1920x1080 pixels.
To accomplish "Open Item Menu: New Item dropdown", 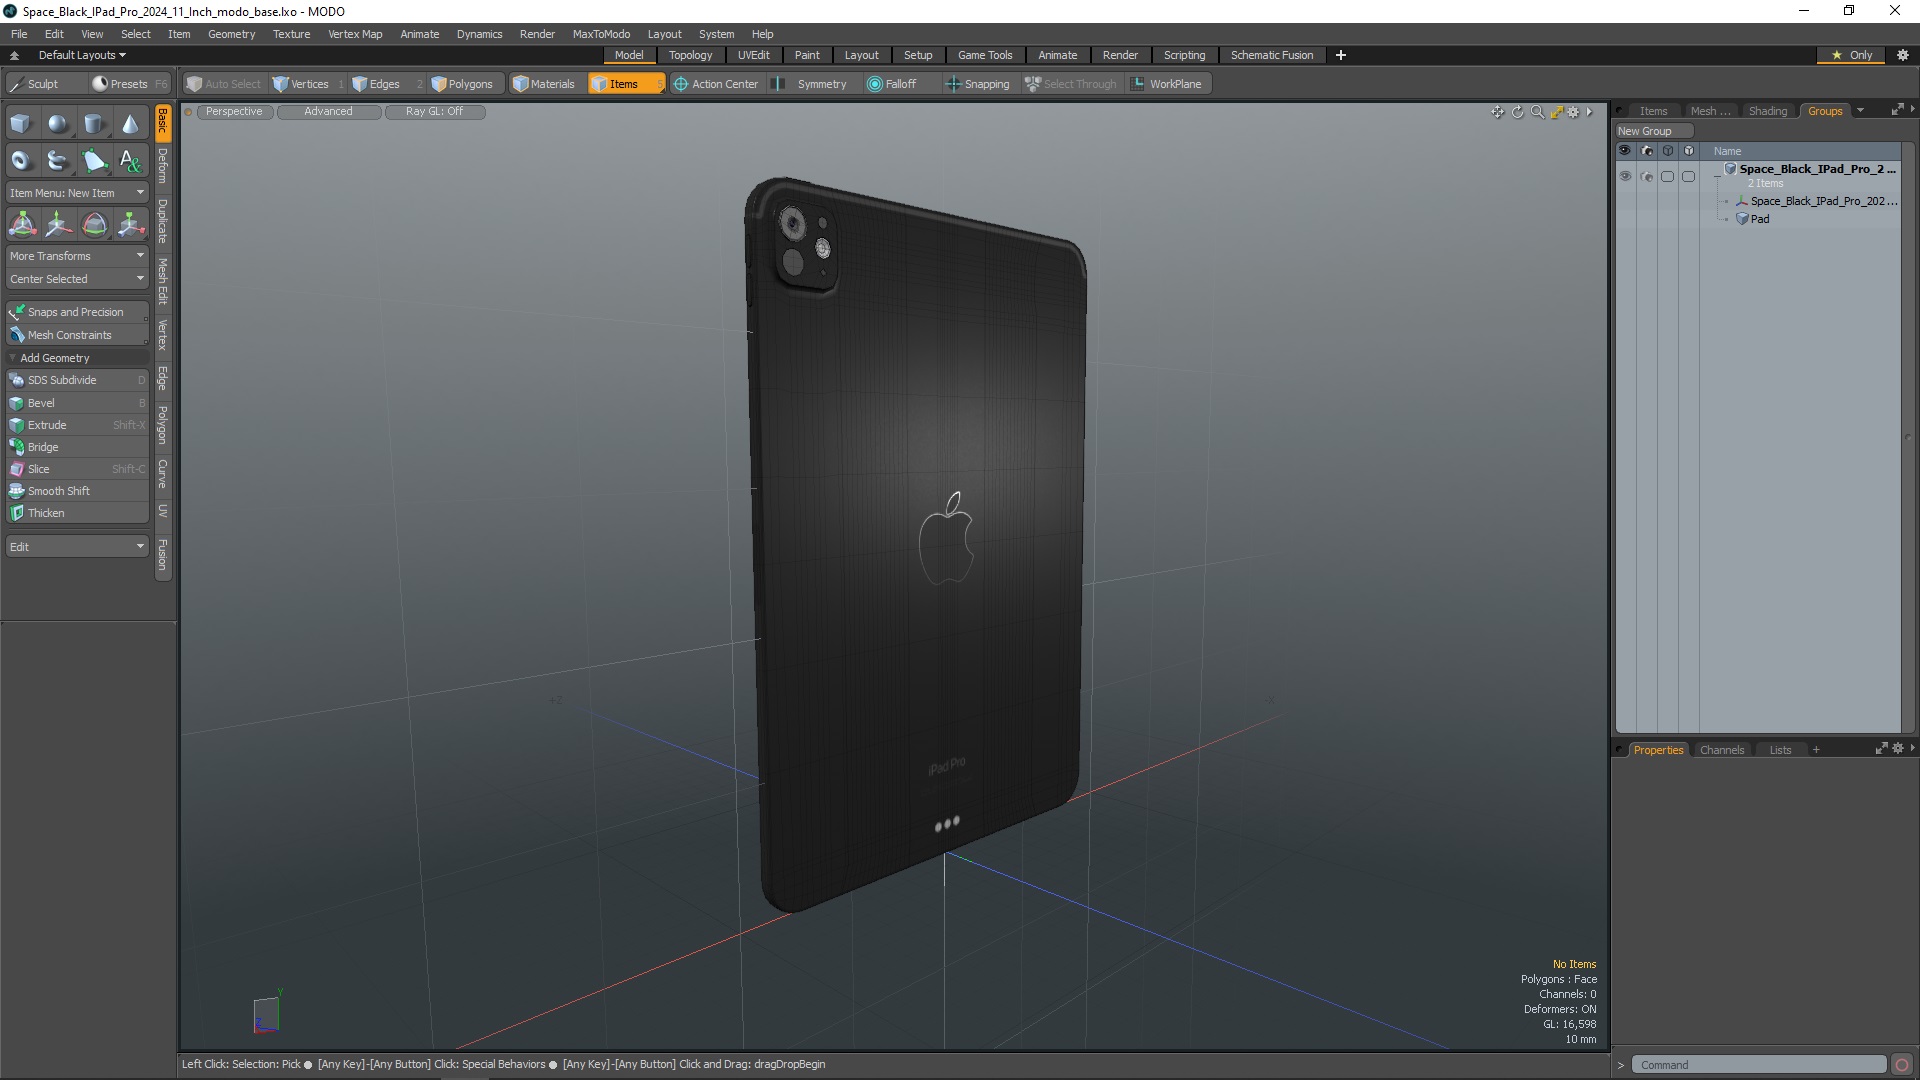I will tap(77, 193).
